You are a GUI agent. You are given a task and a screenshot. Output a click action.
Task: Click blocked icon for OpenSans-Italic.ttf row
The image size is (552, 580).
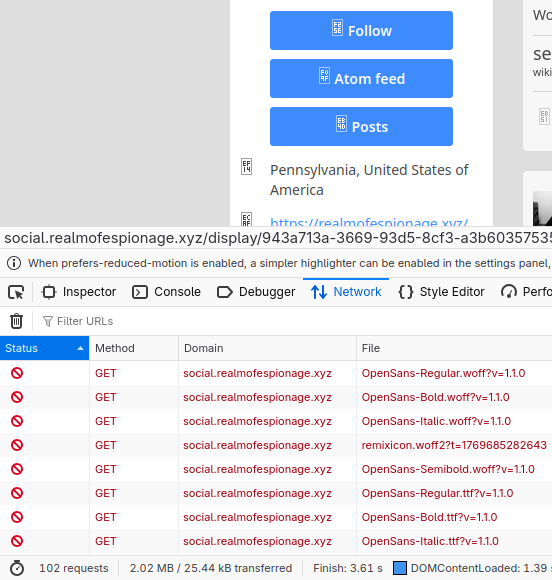17,541
